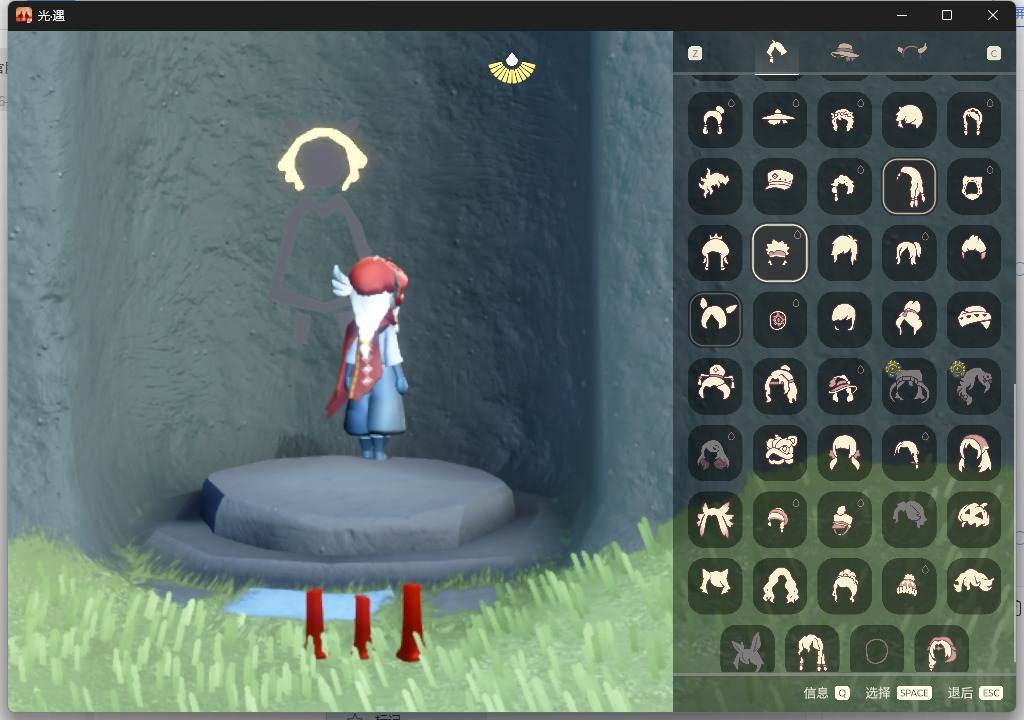Viewport: 1024px width, 720px height.
Task: Select the pumpkin-face headpiece
Action: click(x=974, y=519)
